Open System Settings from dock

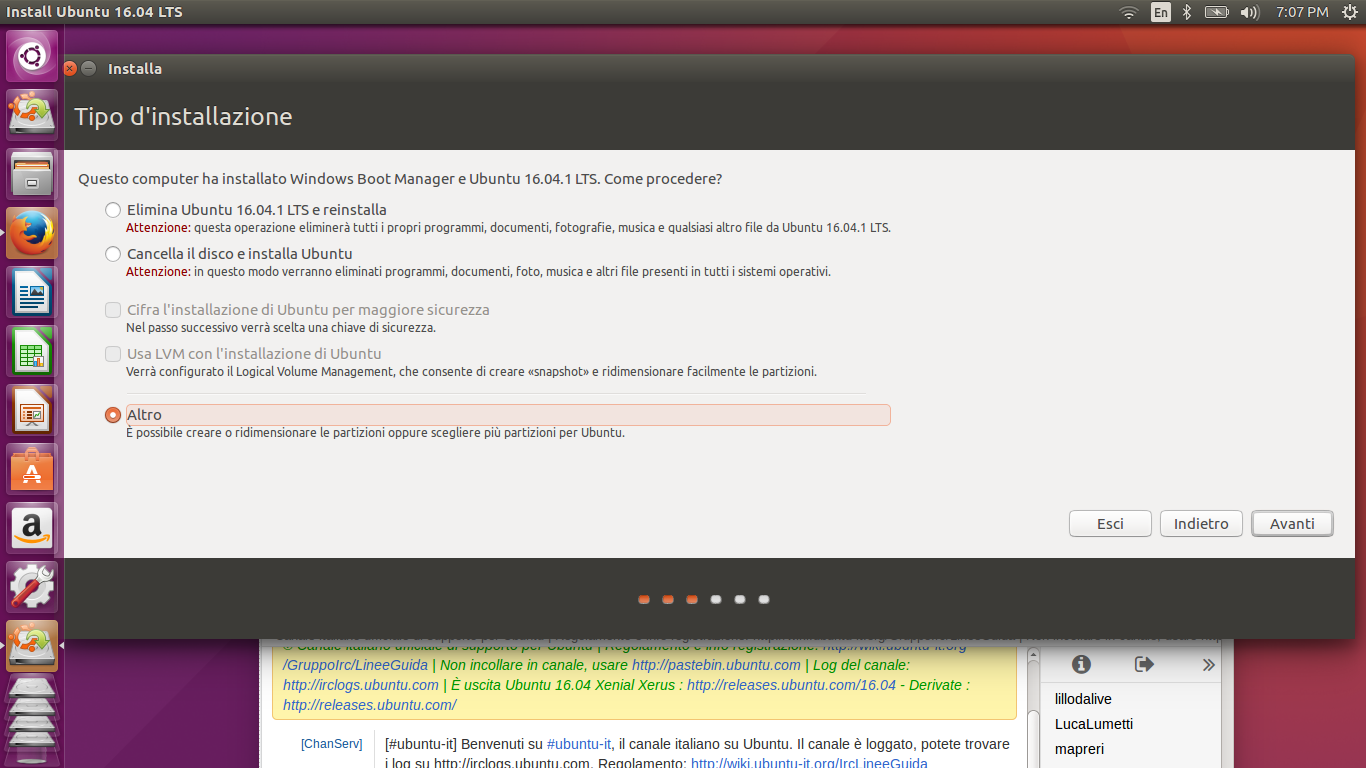pos(32,586)
